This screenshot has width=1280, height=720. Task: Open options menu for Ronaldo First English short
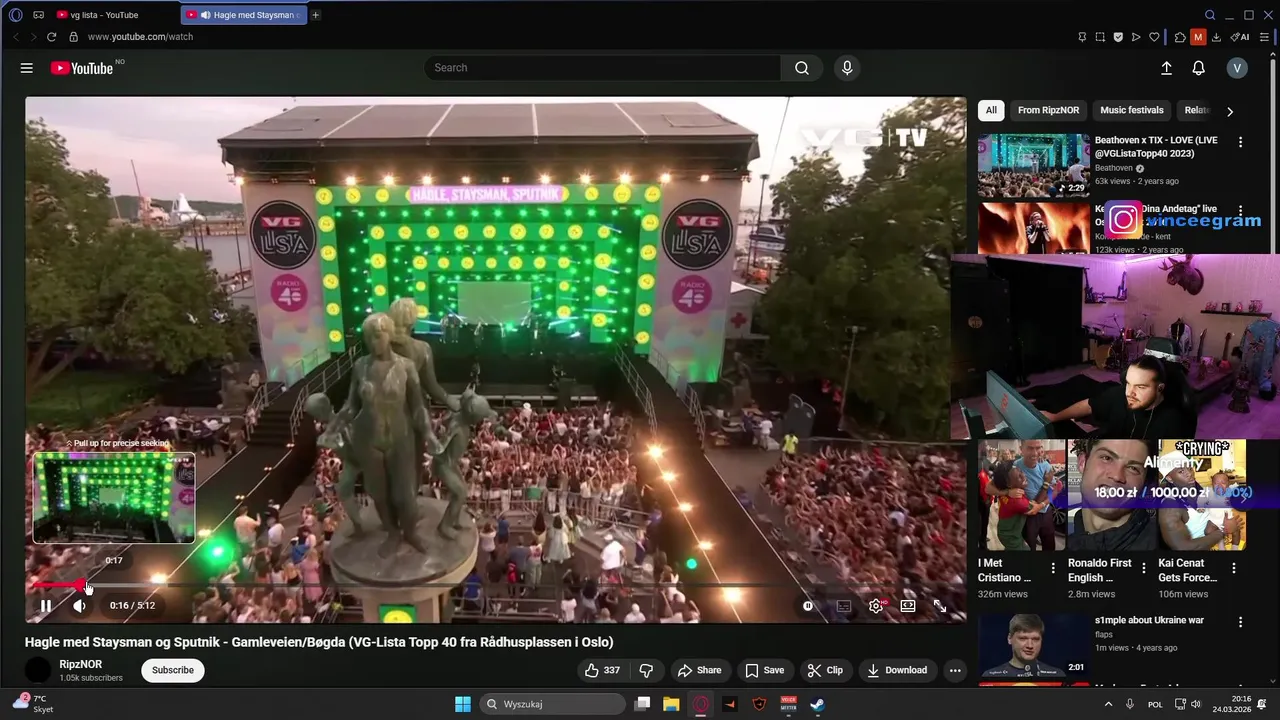1144,568
